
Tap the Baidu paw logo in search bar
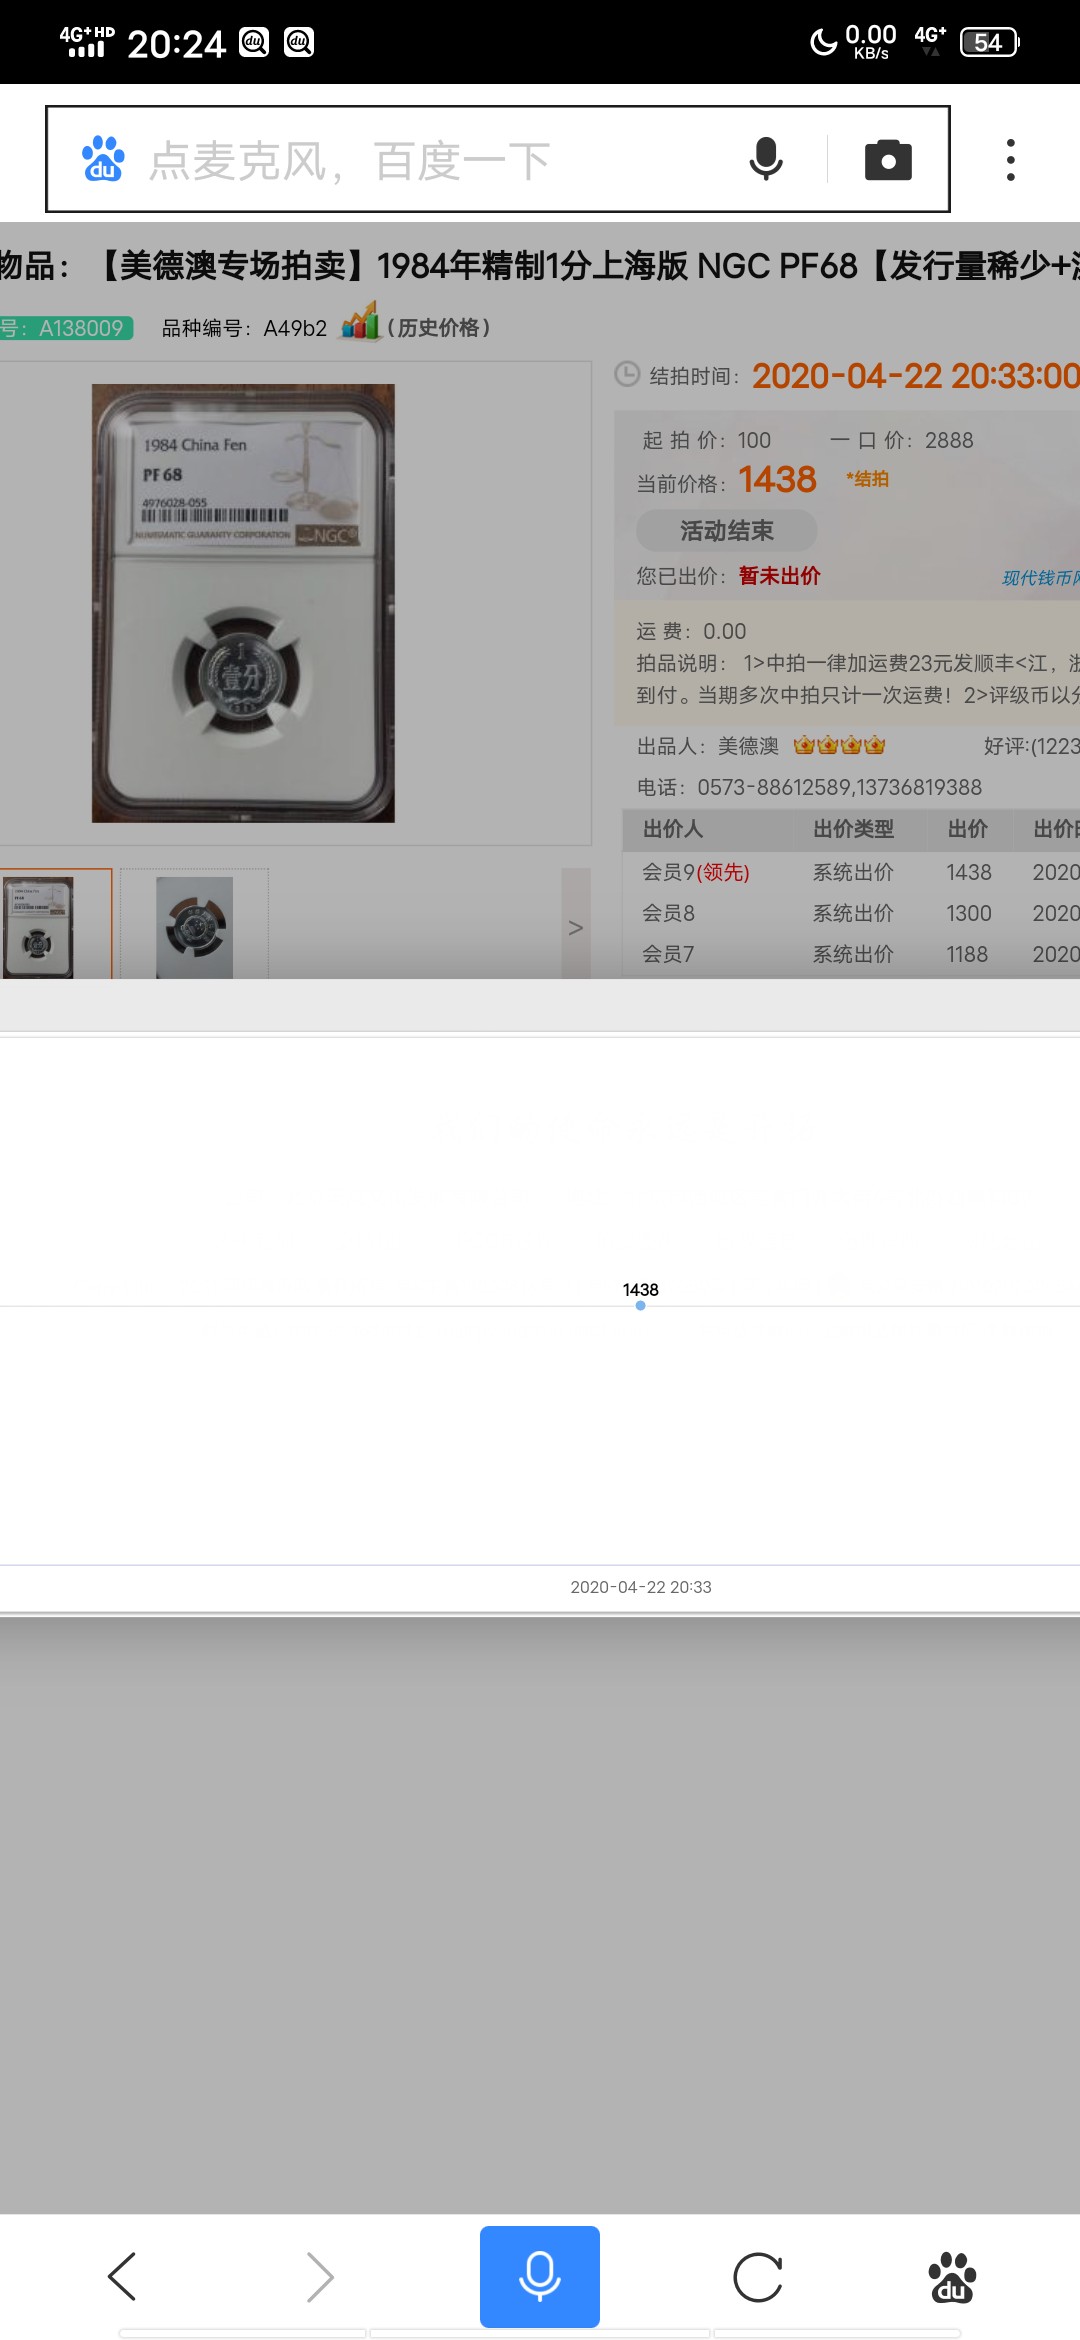point(102,160)
